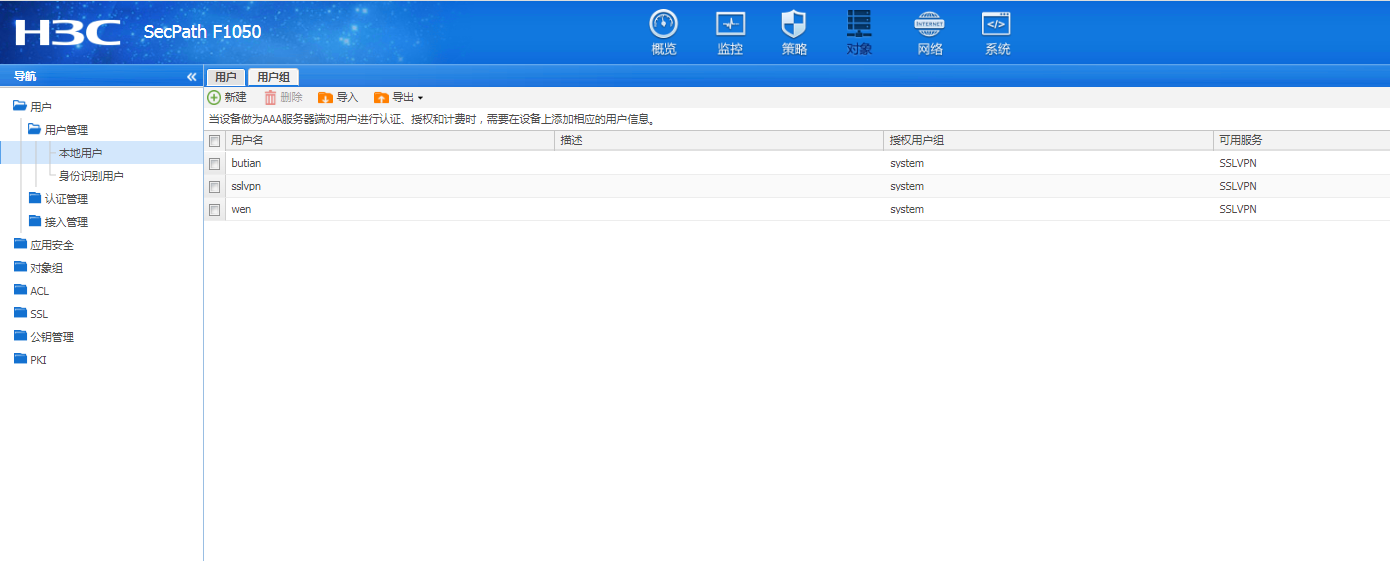The width and height of the screenshot is (1390, 561).
Task: Expand the 公钥管理 tree item
Action: coord(52,337)
